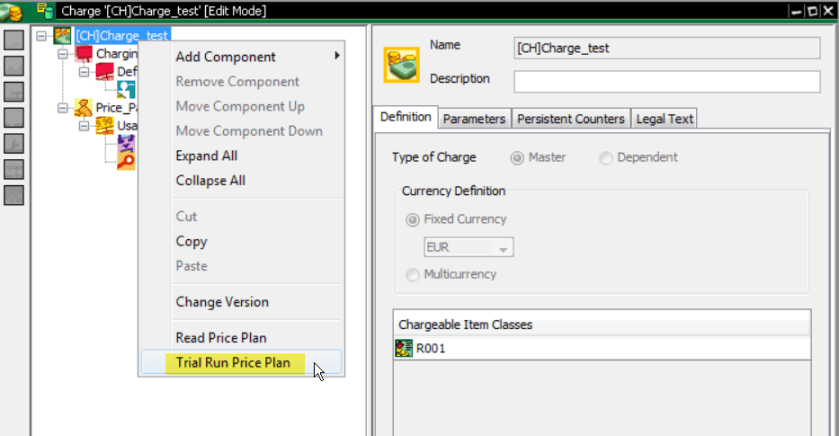
Task: Switch to the Persistent Counters tab
Action: coord(571,119)
